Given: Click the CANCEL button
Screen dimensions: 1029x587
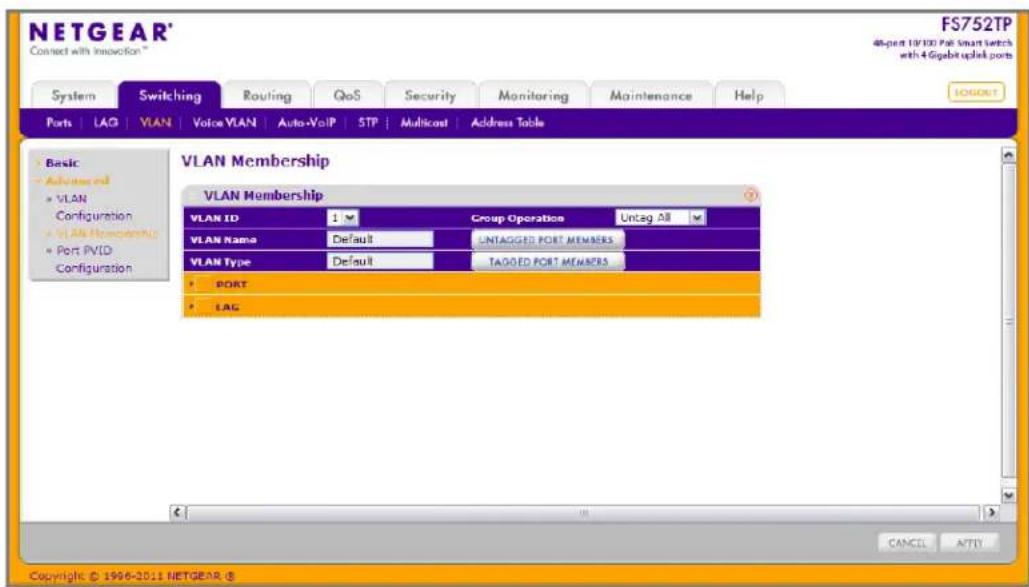Looking at the screenshot, I should (x=906, y=543).
